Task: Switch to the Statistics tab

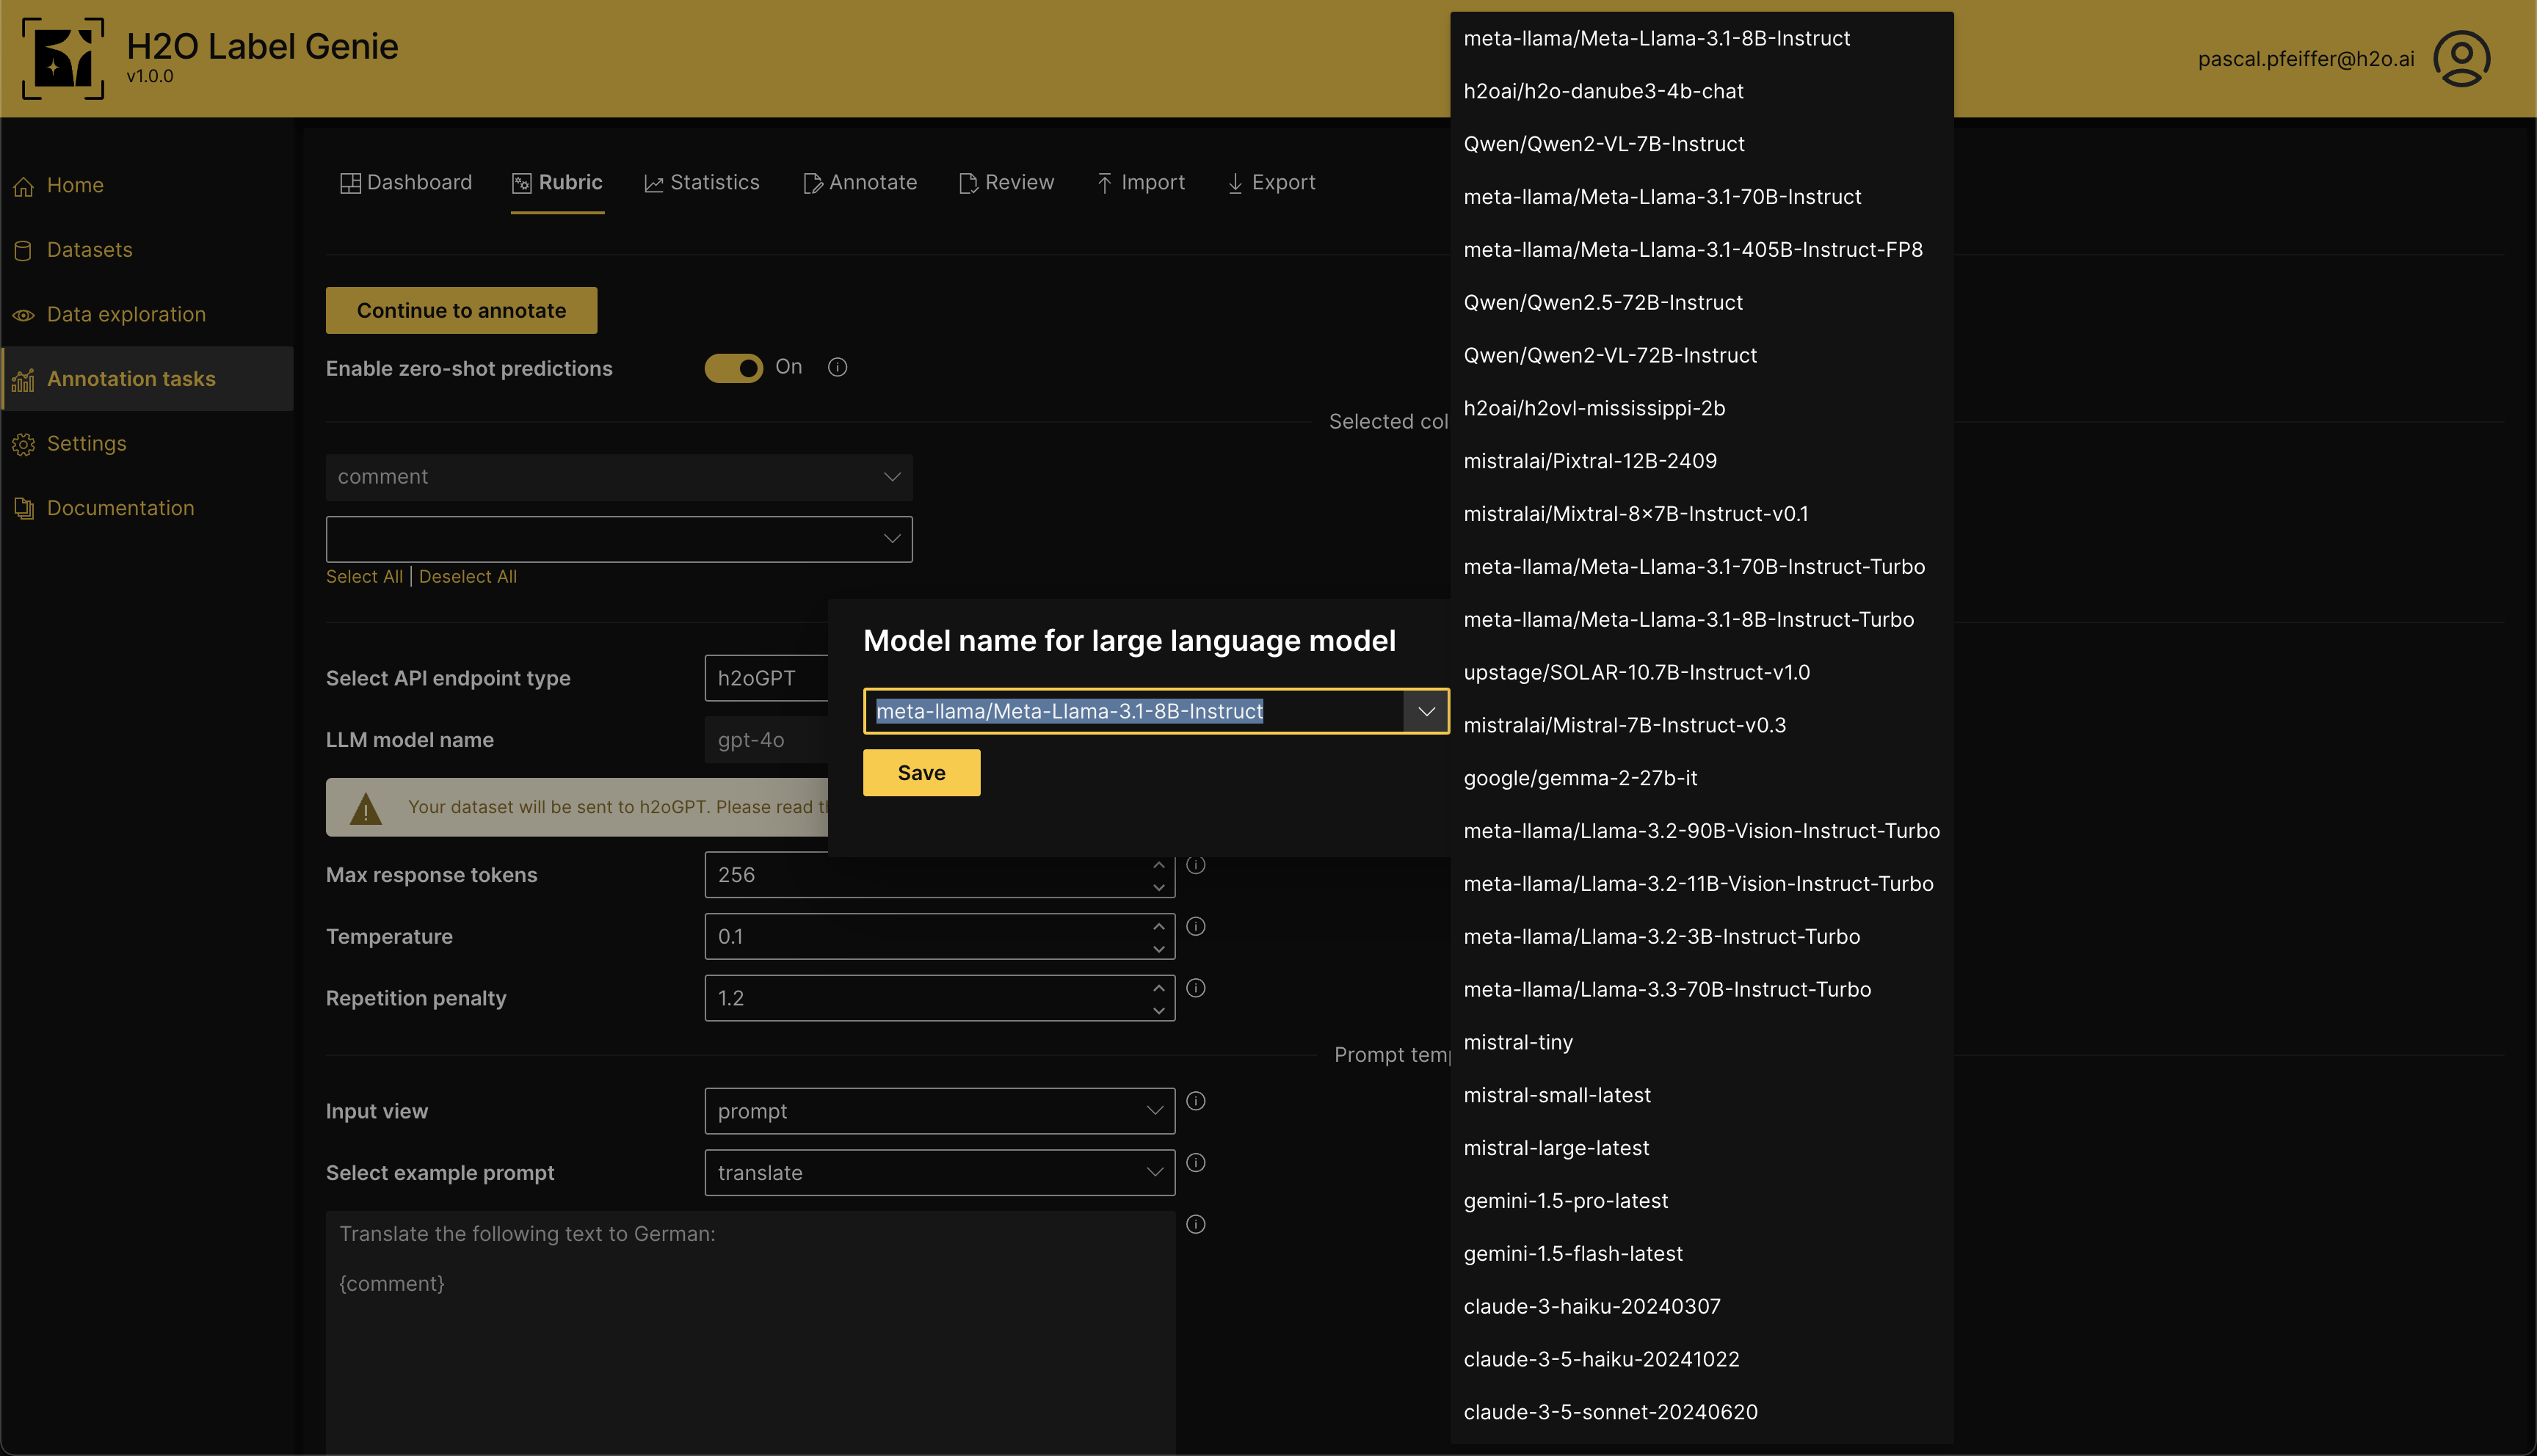Action: click(702, 183)
